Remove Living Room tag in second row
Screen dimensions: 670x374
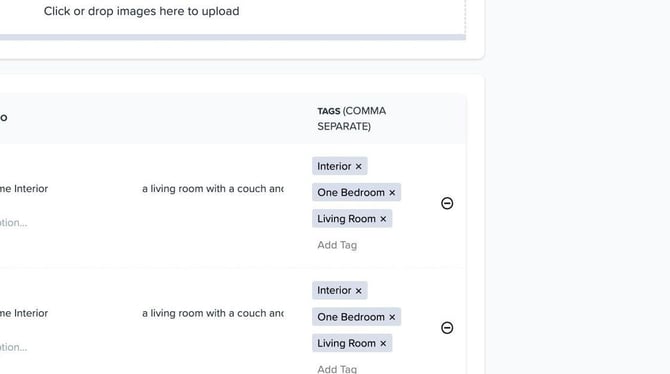[x=383, y=343]
